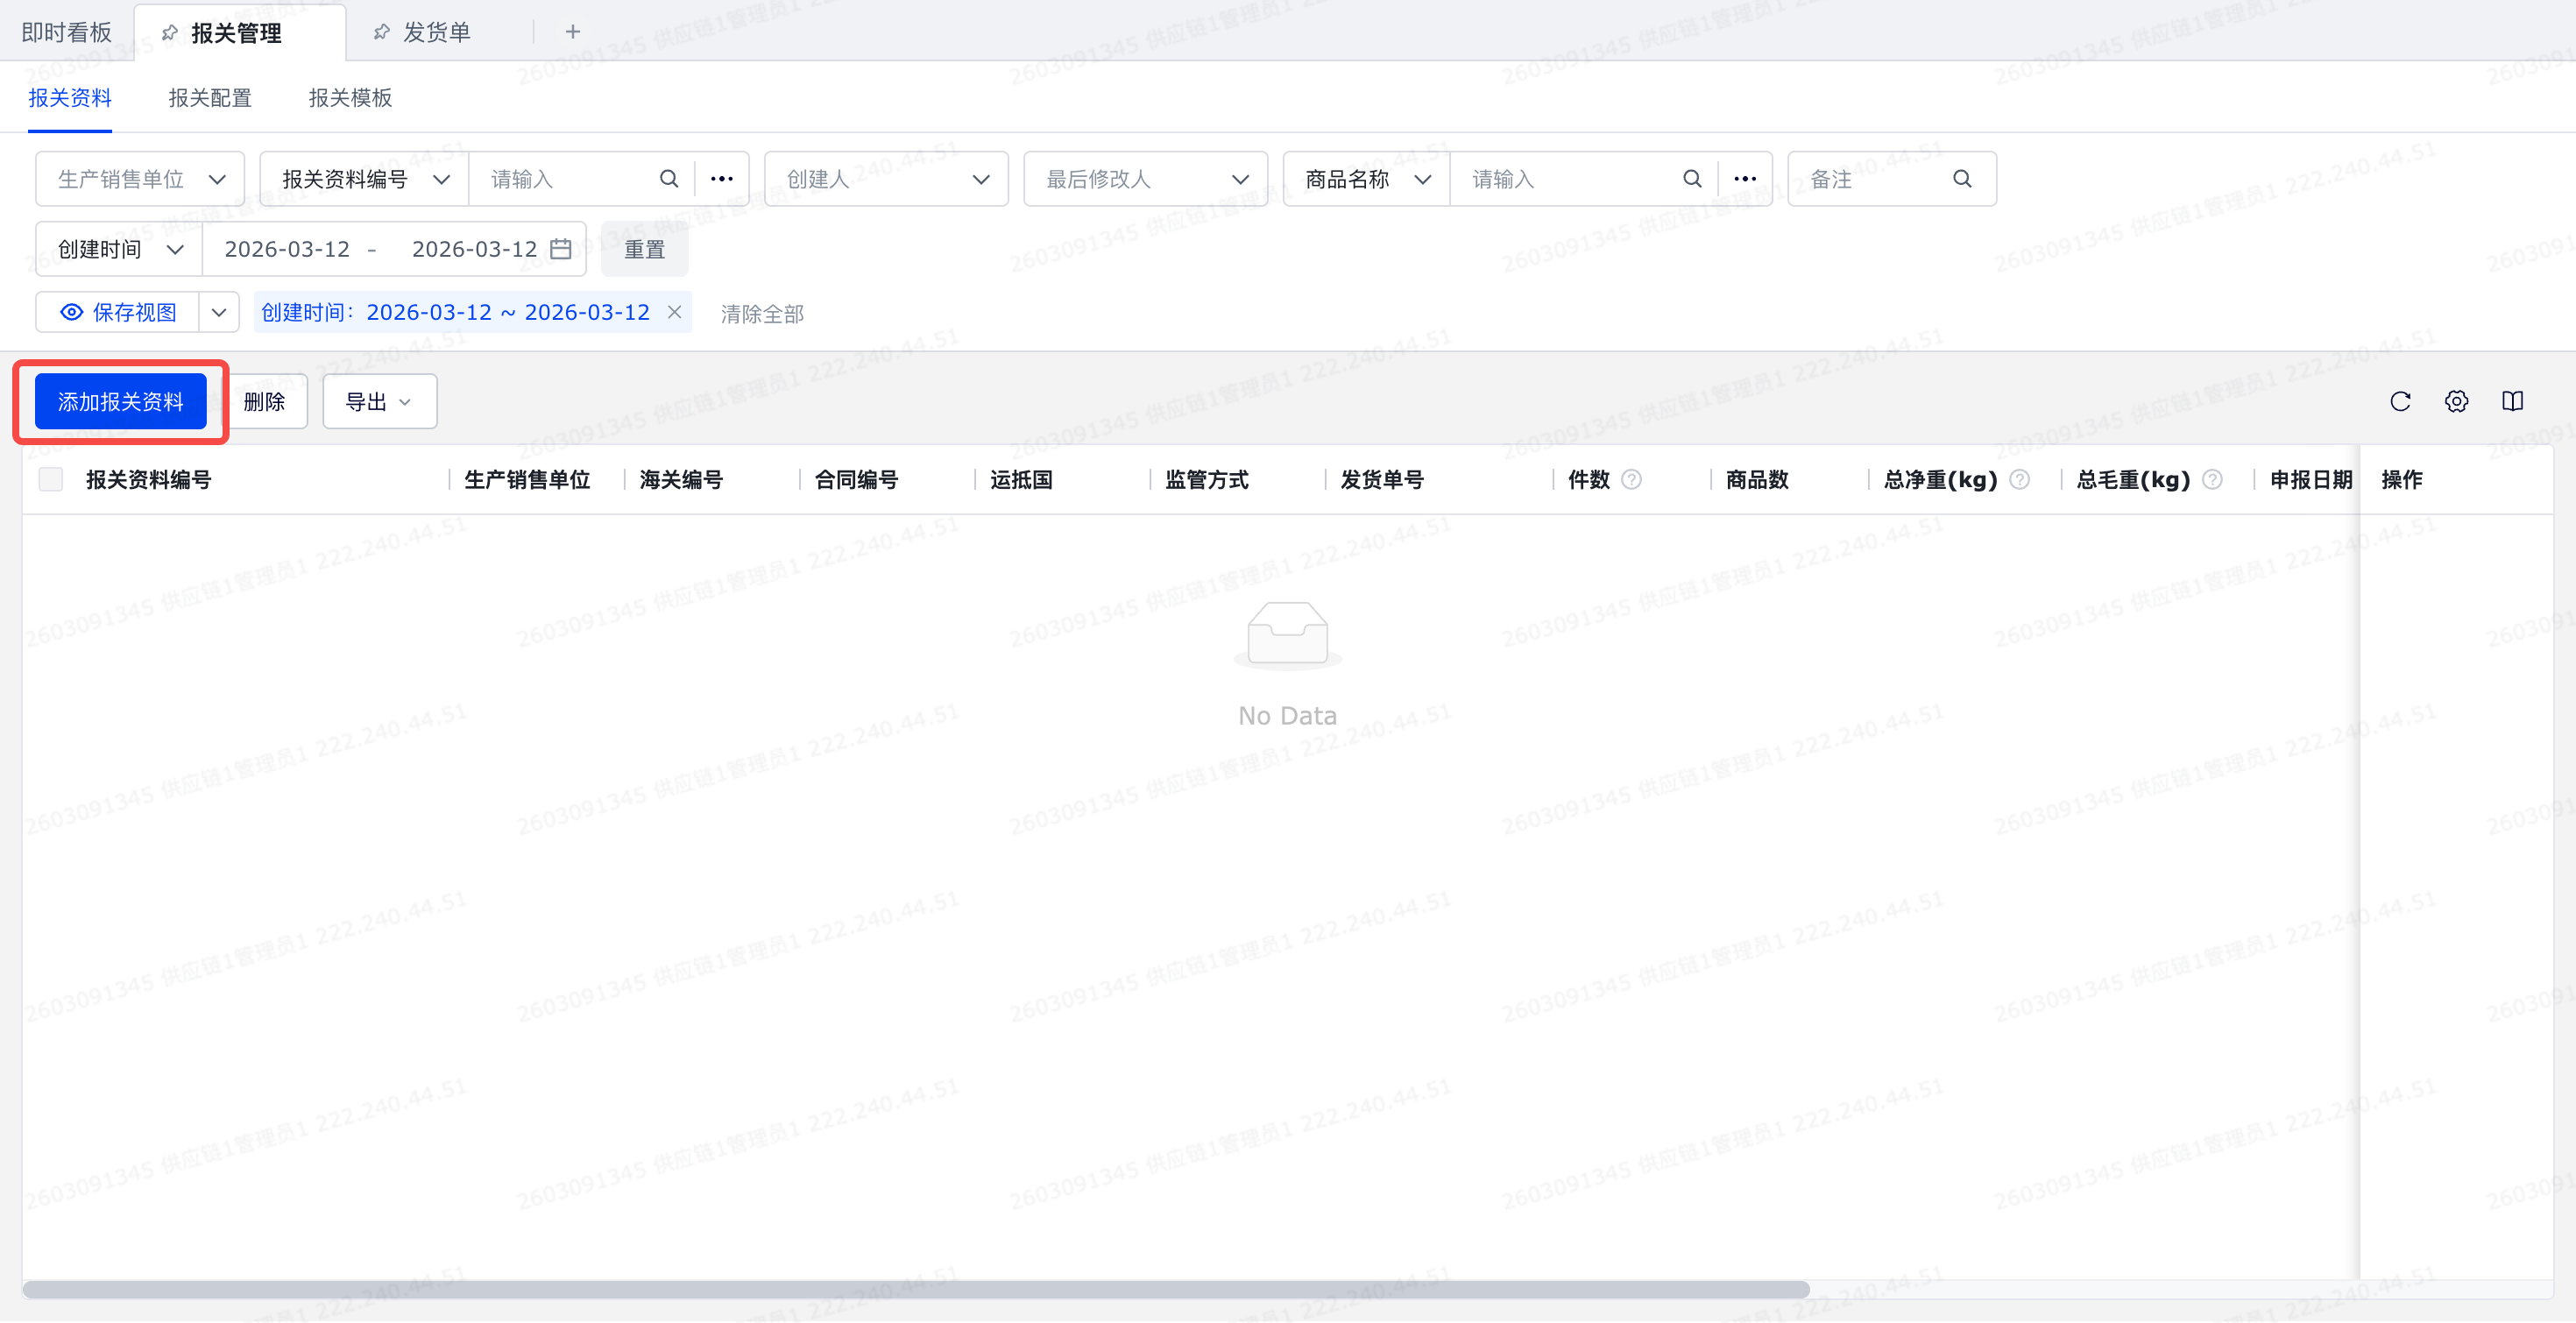This screenshot has height=1323, width=2576.
Task: Toggle the select-all checkbox in table header
Action: click(x=51, y=480)
